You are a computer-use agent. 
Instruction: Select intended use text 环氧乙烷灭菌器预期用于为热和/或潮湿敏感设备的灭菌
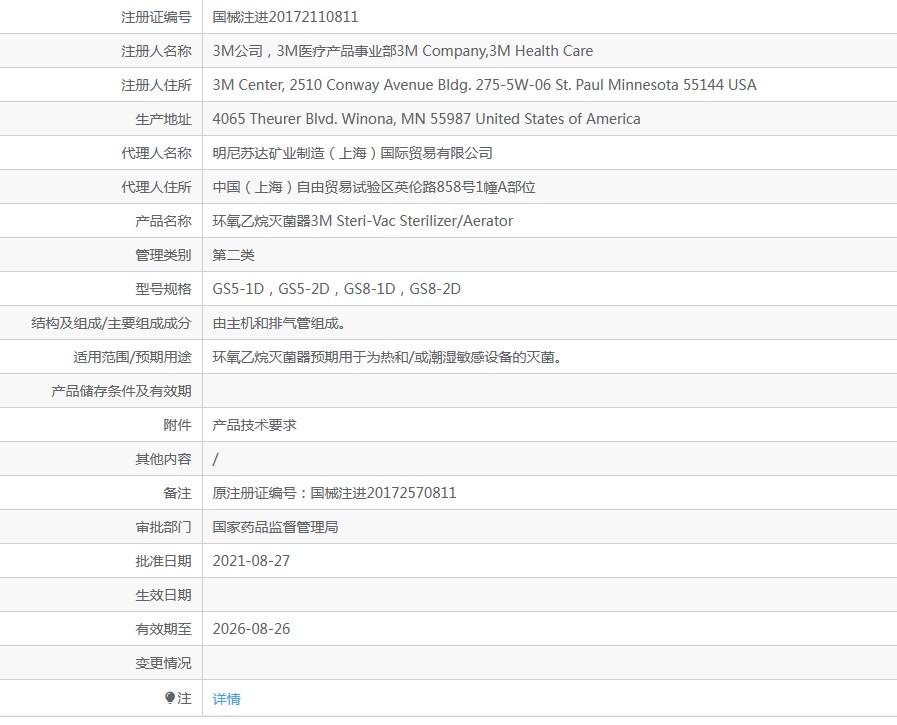[x=383, y=357]
